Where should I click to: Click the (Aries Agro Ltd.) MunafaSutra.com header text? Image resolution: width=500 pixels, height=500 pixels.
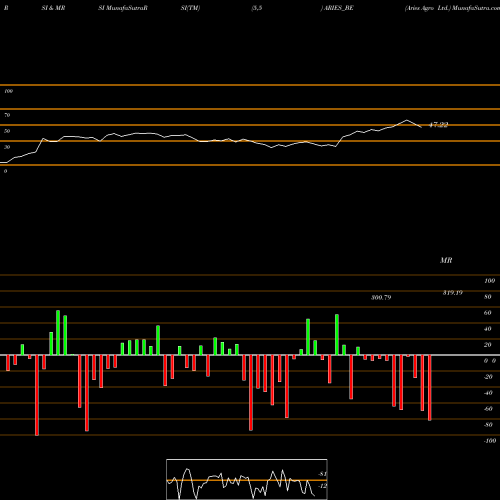click(452, 8)
